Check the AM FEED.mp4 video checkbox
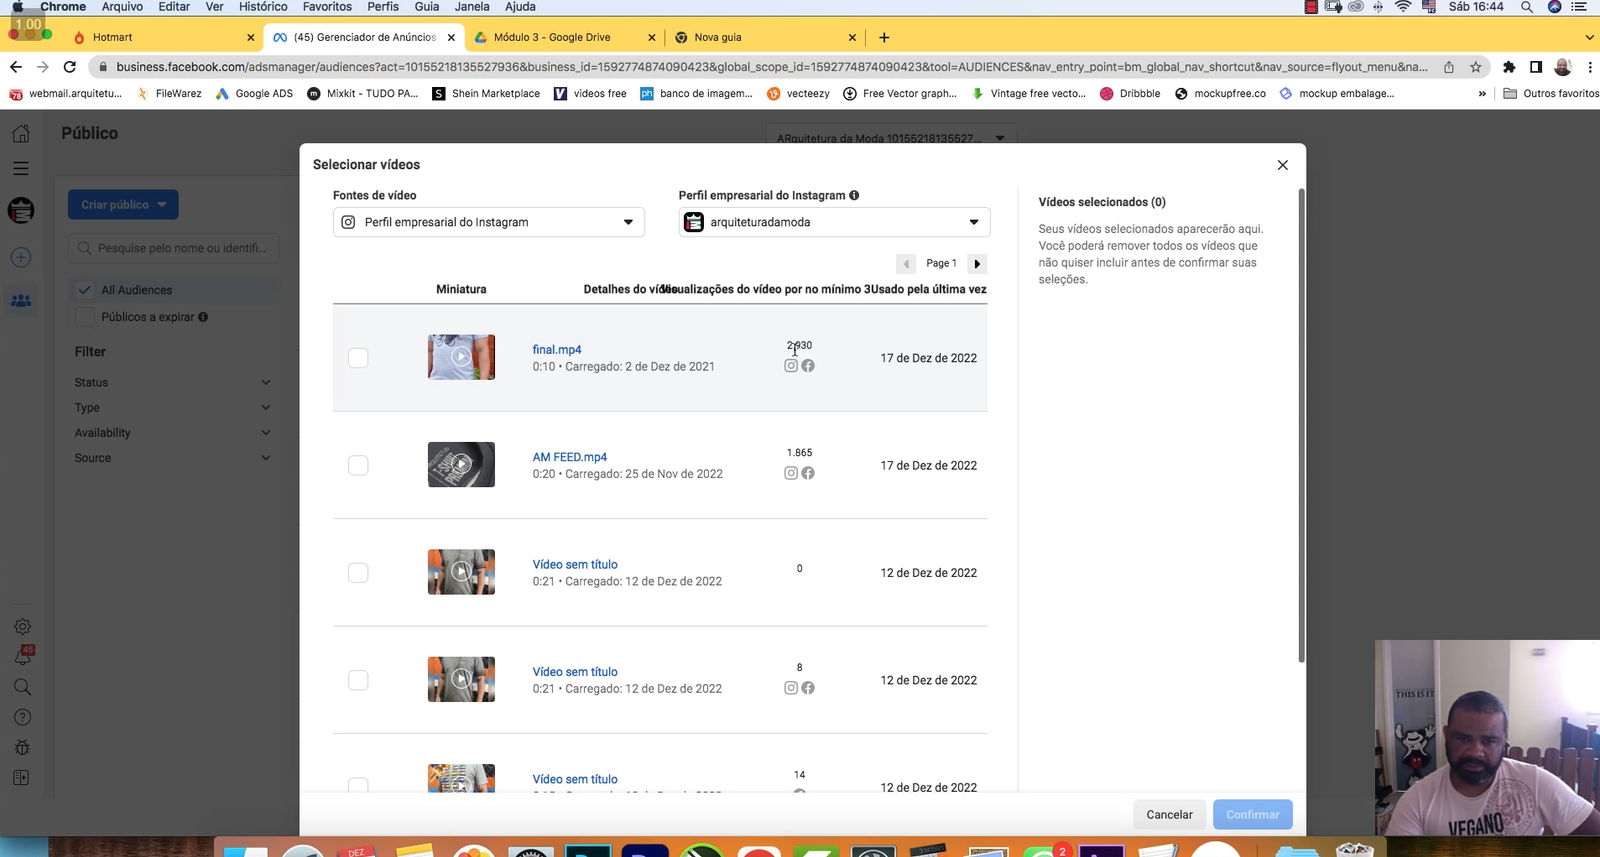This screenshot has height=857, width=1600. pyautogui.click(x=358, y=465)
